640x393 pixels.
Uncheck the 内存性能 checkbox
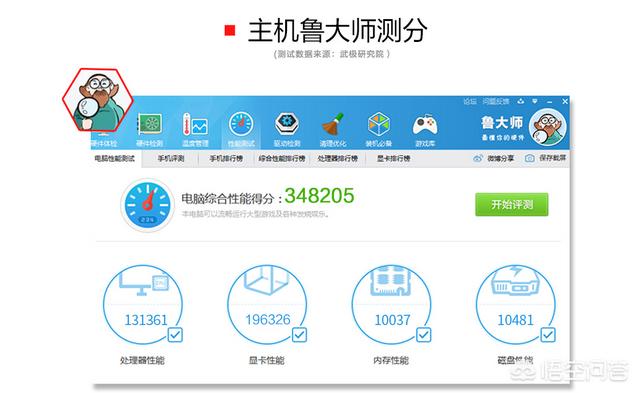[x=423, y=335]
